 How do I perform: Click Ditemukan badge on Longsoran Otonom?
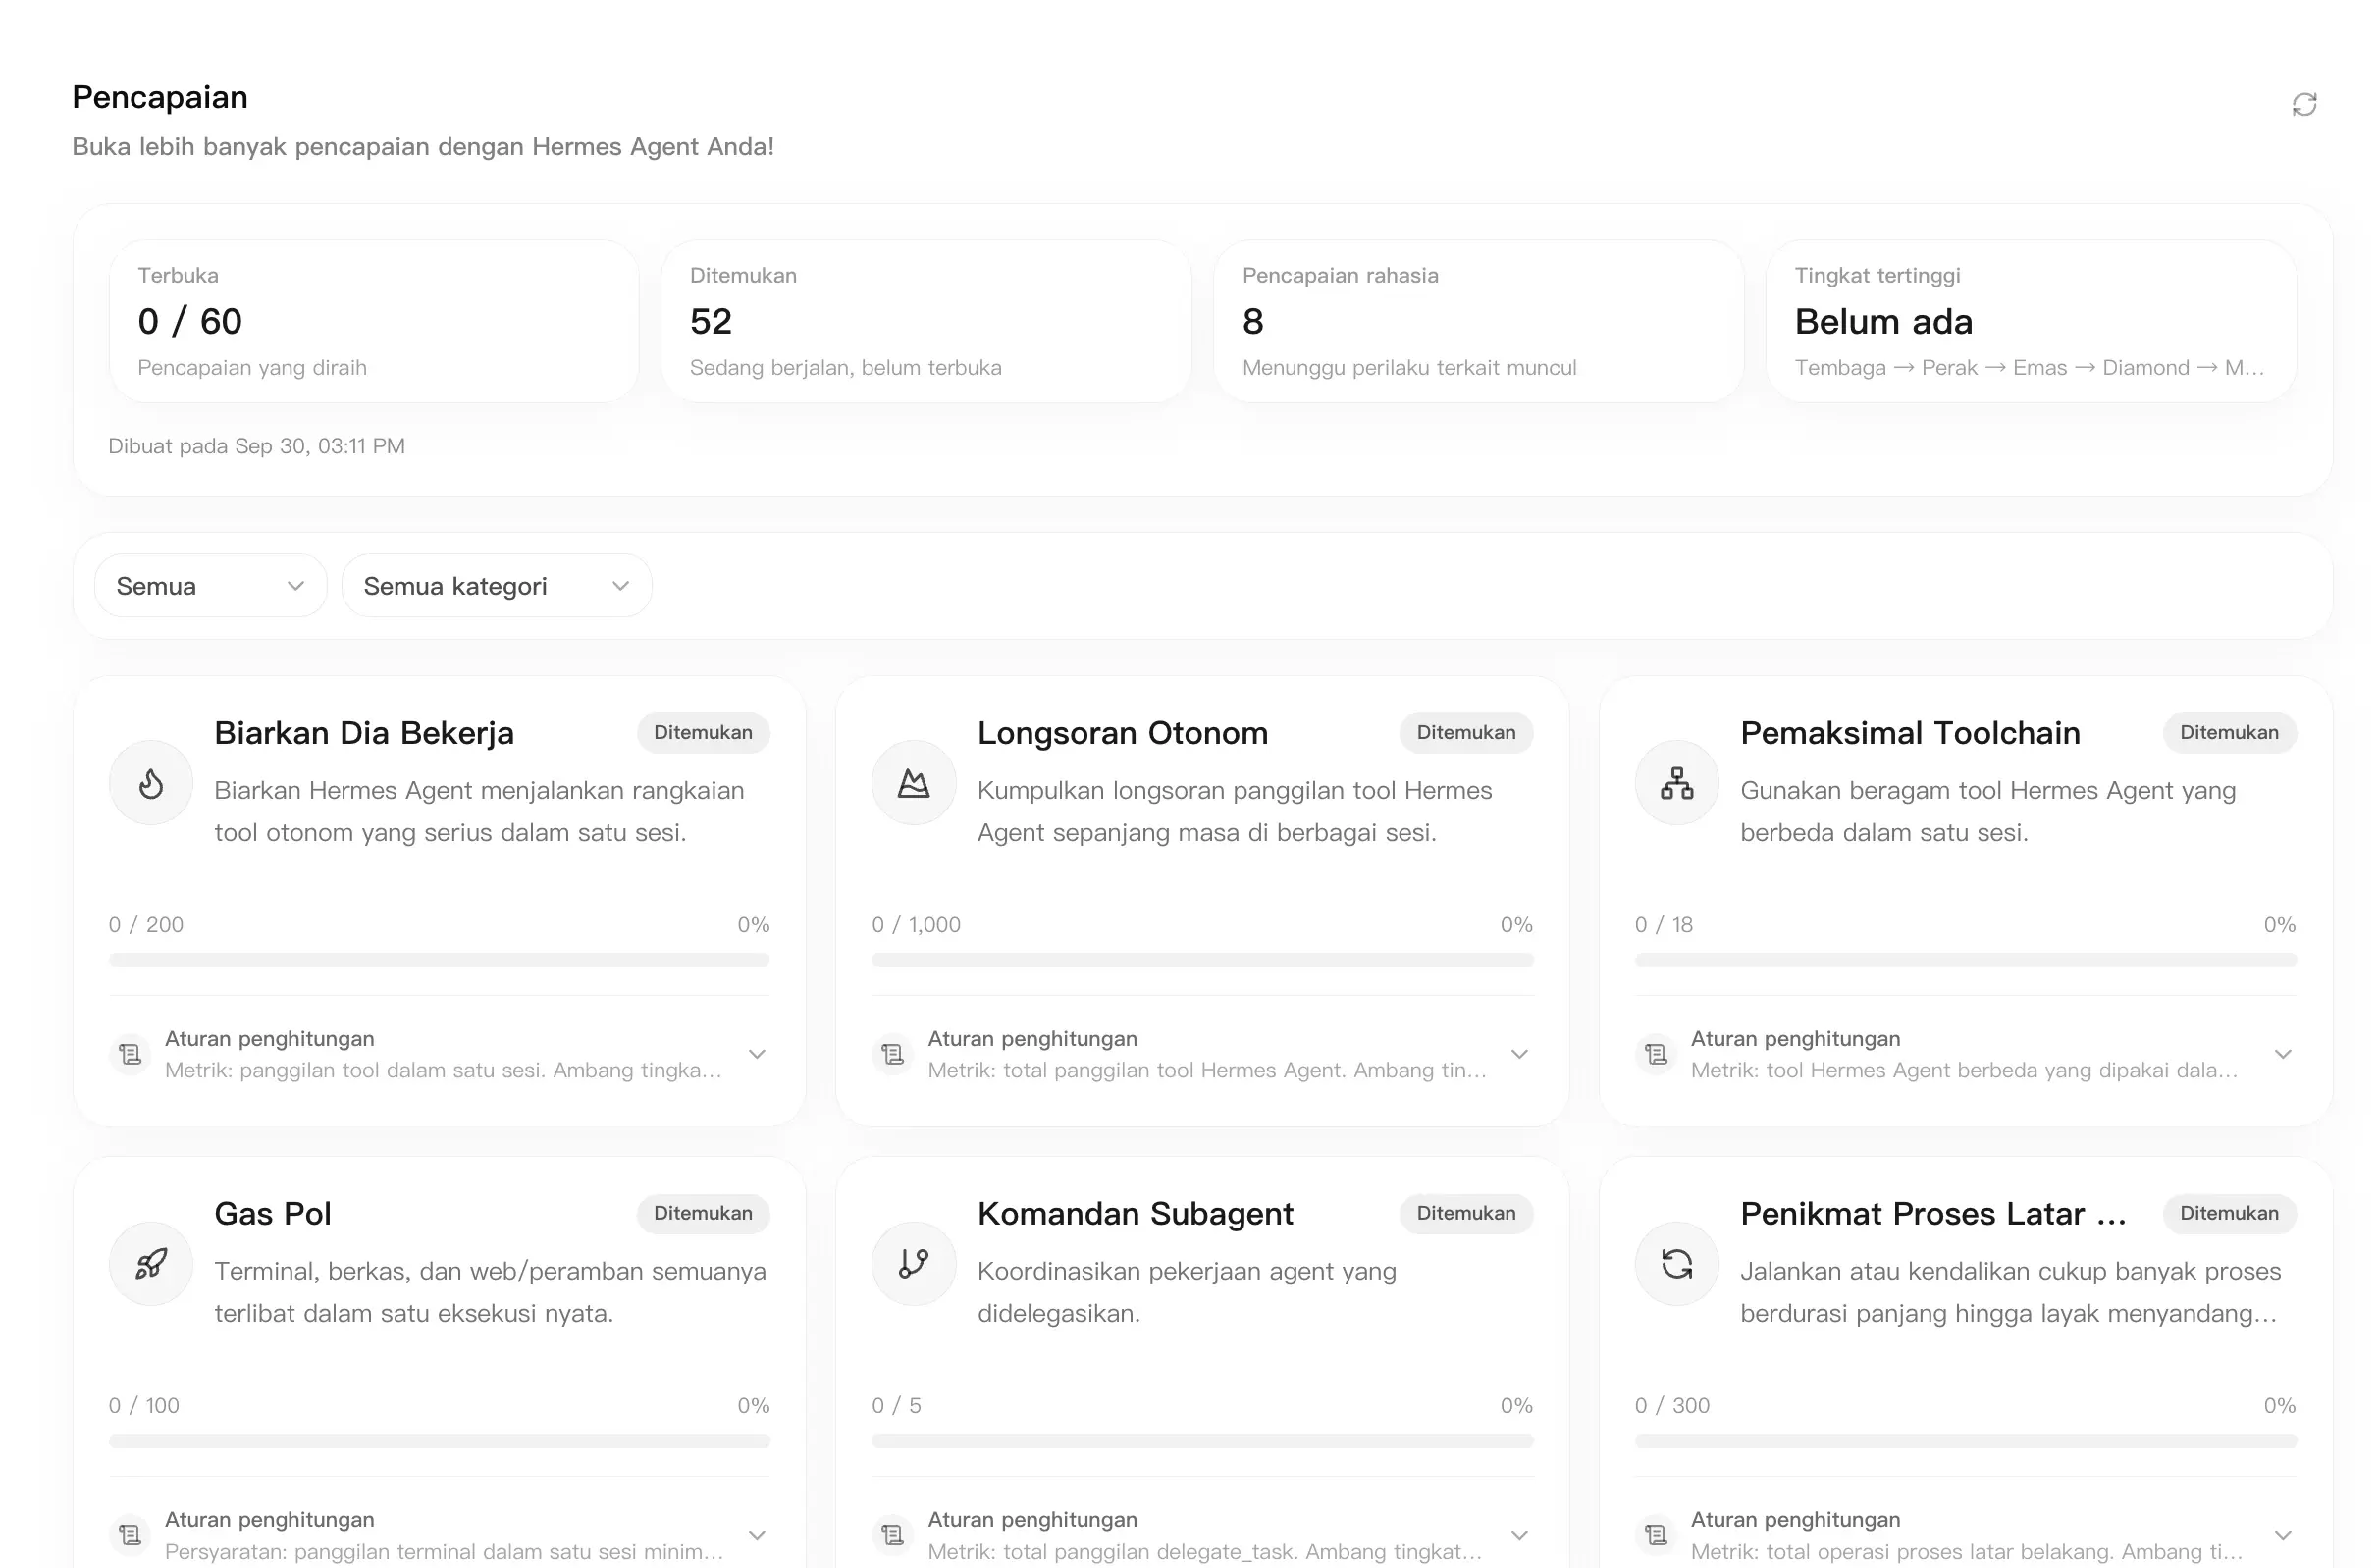[1466, 732]
